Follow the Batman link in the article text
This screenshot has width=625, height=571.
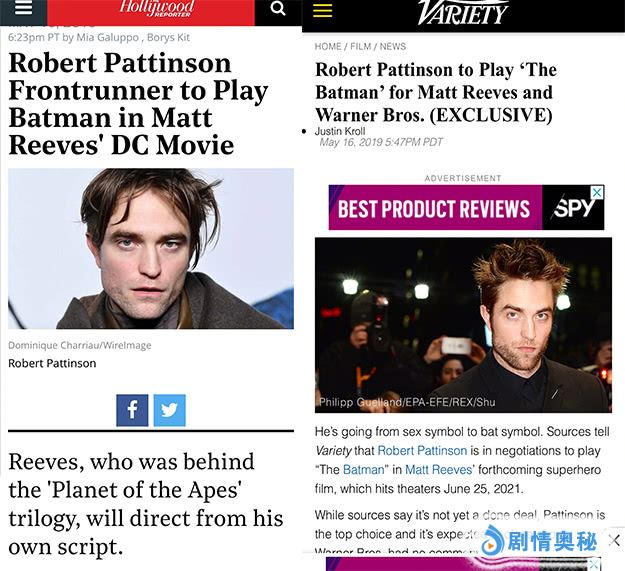(364, 470)
